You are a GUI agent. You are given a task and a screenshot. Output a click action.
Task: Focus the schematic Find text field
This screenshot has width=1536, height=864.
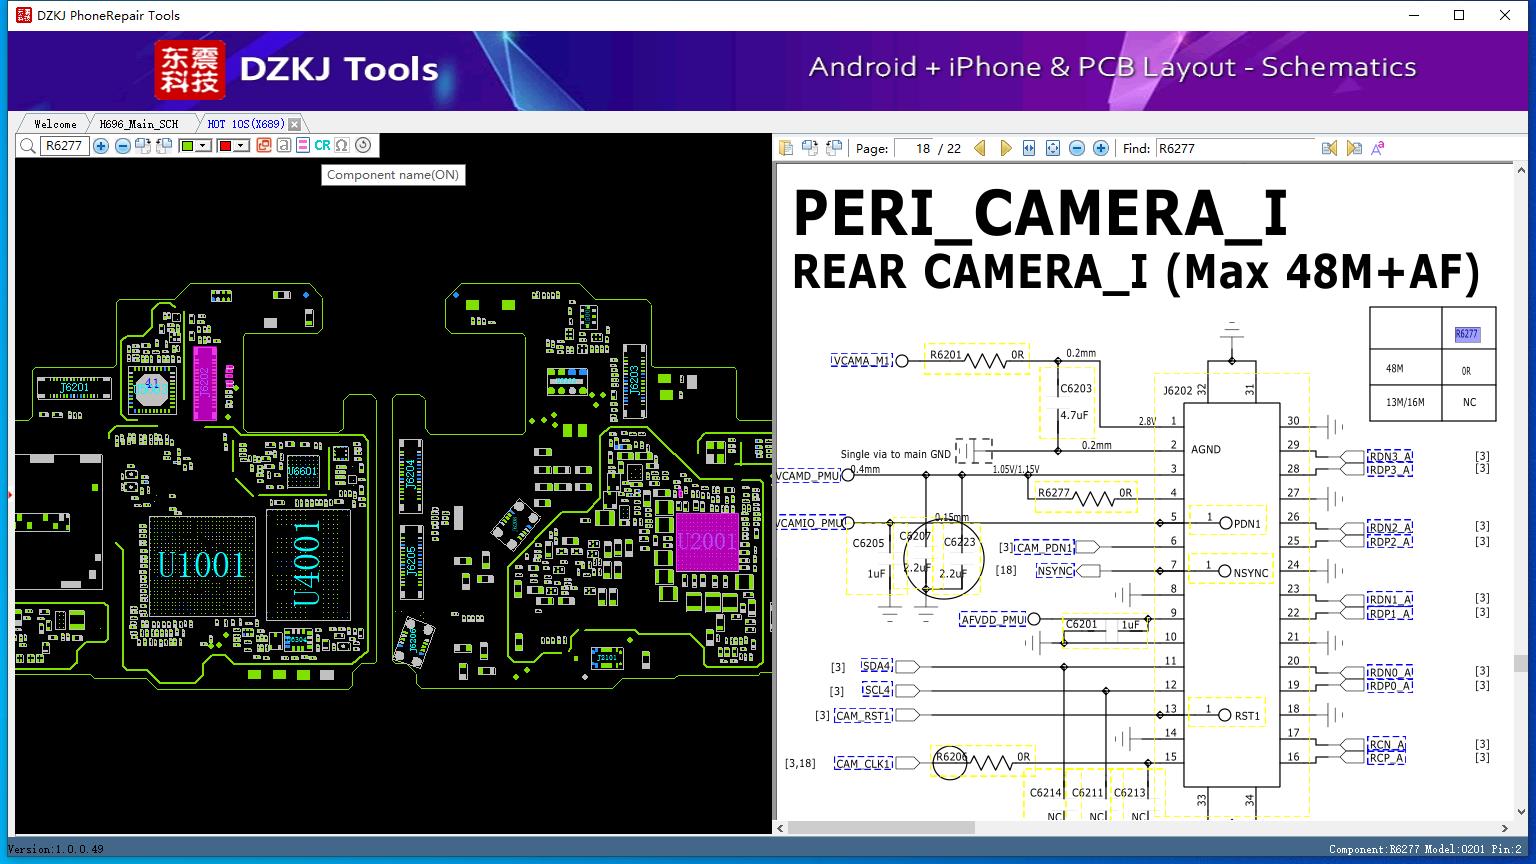1235,148
